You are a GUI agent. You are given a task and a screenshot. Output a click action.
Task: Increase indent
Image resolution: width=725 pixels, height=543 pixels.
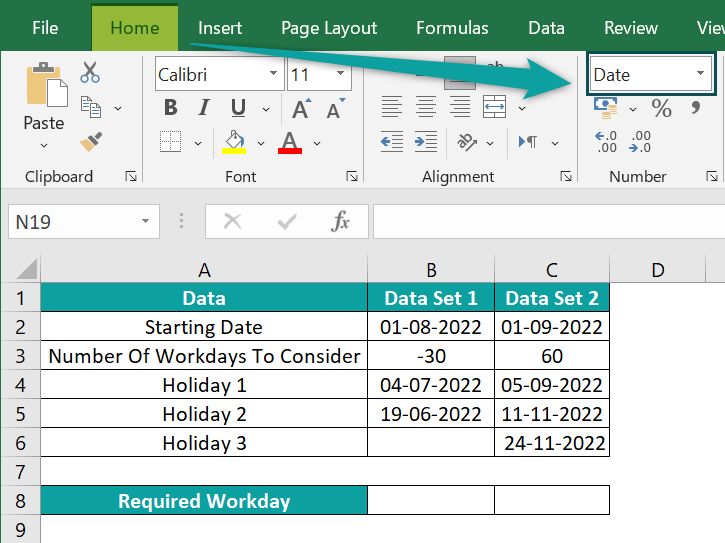coord(426,142)
